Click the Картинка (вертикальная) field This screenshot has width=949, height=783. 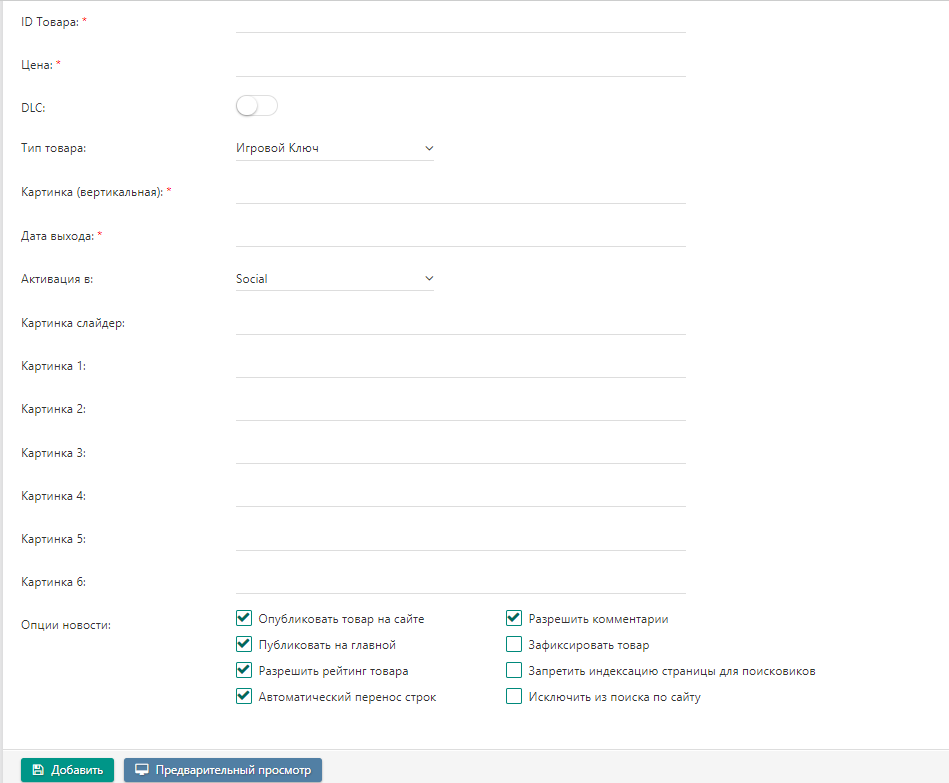tap(460, 191)
